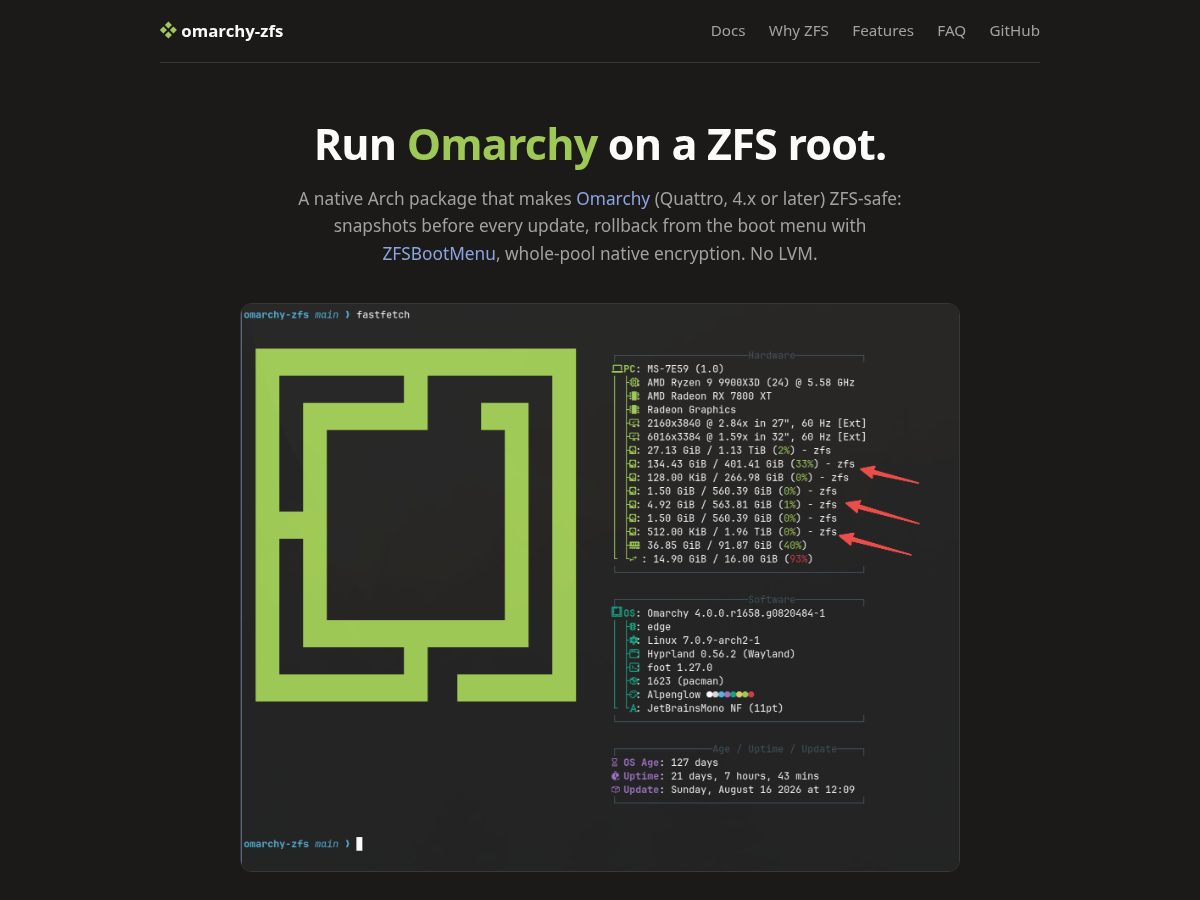This screenshot has width=1200, height=900.
Task: Click the CPU icon beside AMD Ryzen 9
Action: (633, 382)
